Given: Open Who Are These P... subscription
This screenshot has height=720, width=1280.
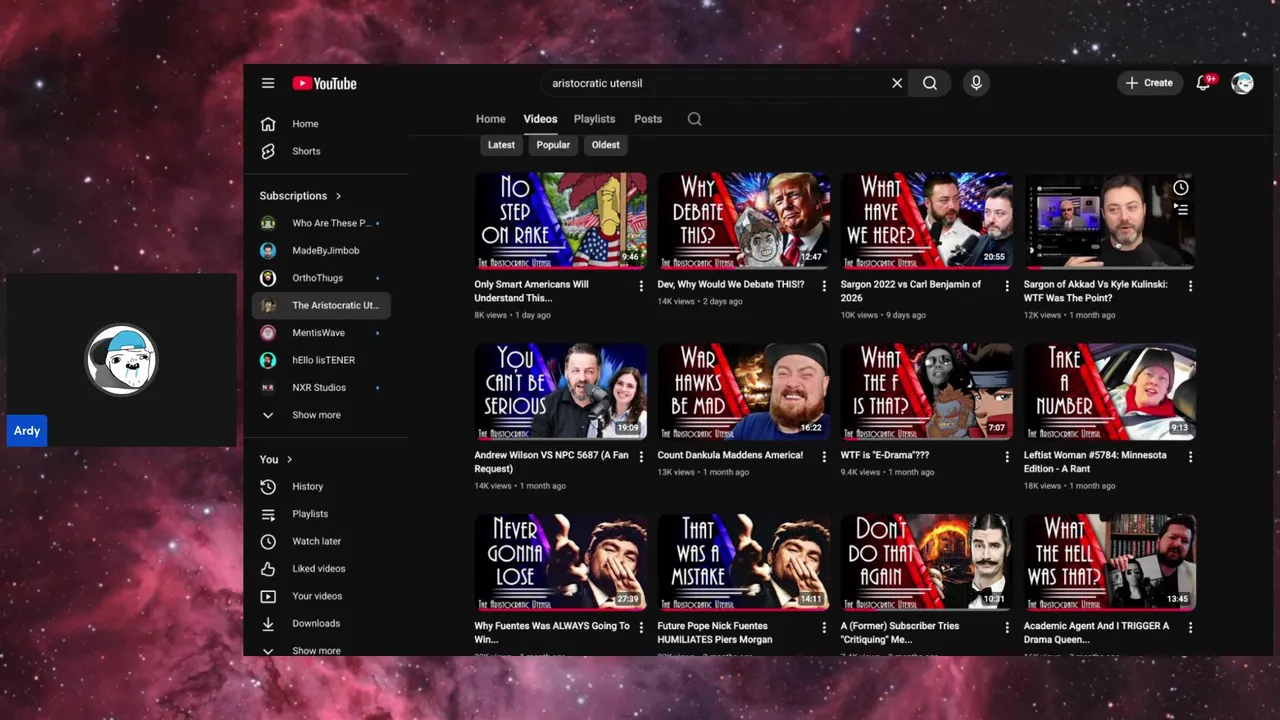Looking at the screenshot, I should pyautogui.click(x=320, y=223).
